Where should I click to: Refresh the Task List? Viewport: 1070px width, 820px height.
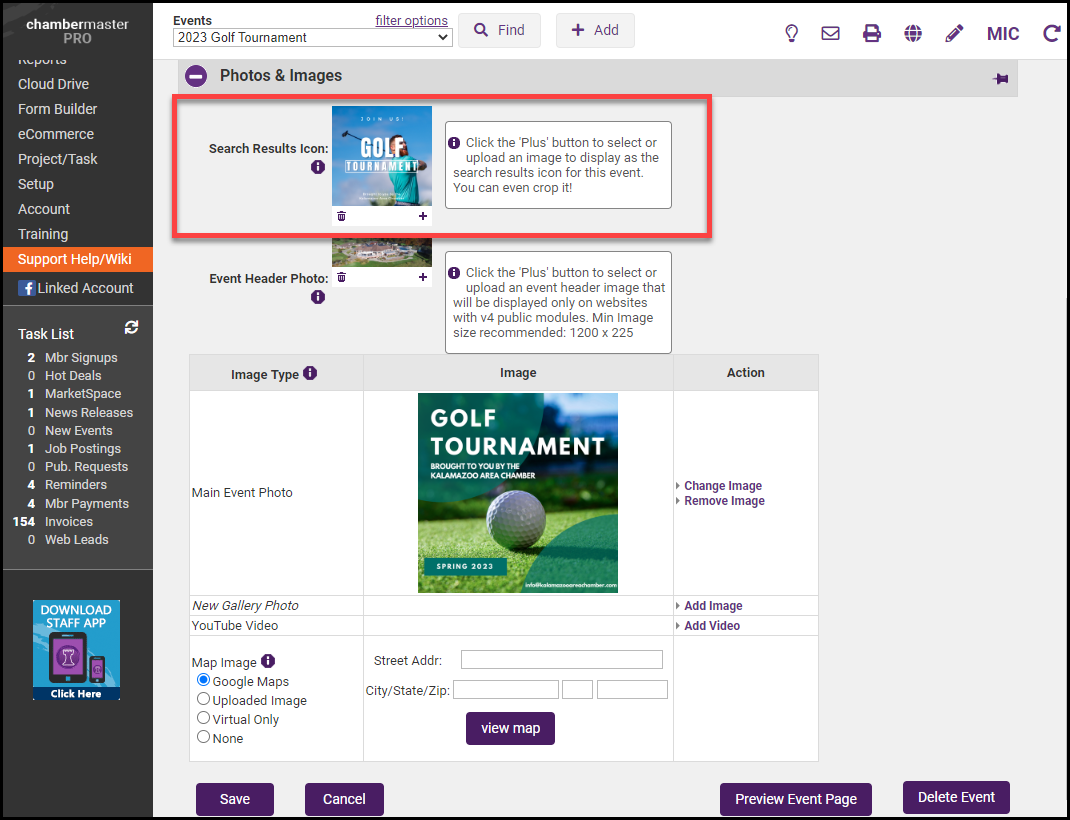point(131,328)
